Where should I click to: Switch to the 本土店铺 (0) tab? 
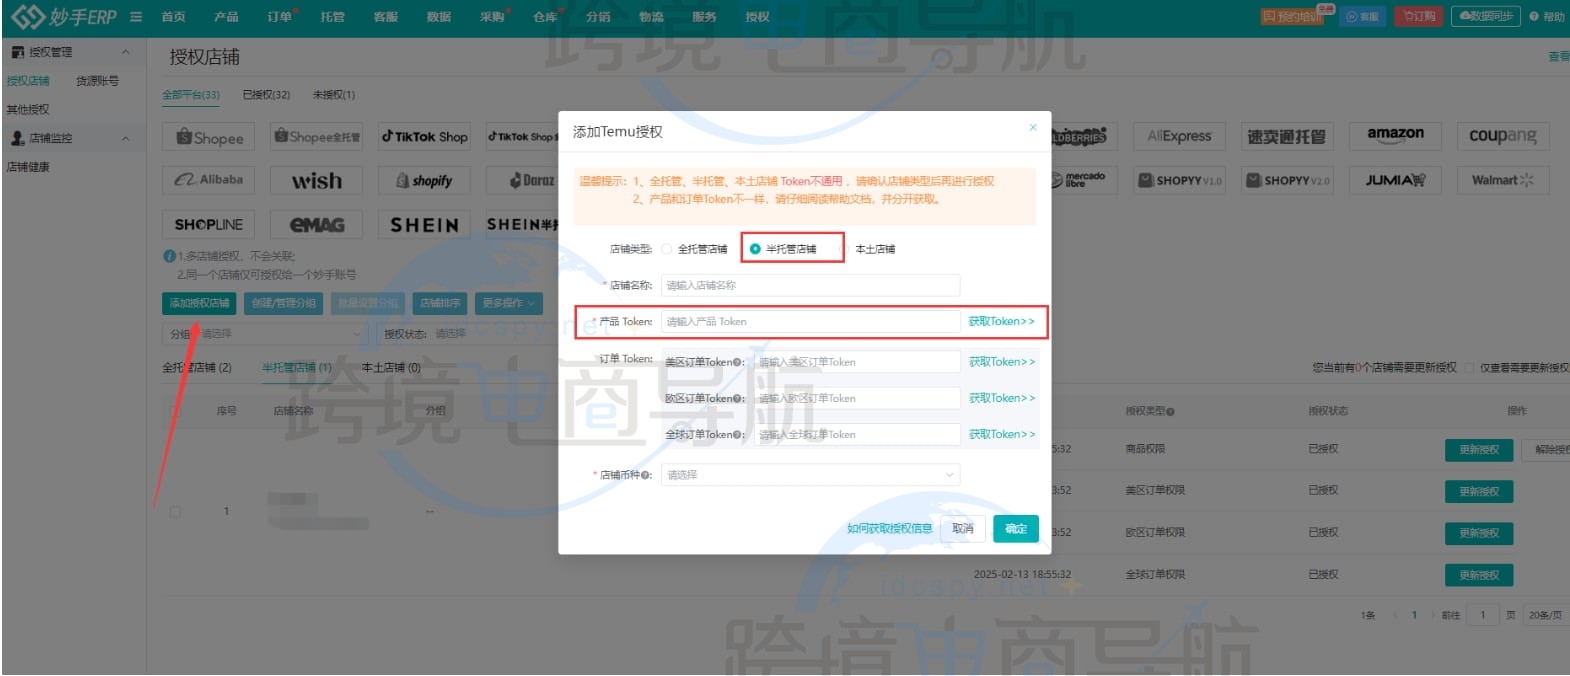[x=391, y=368]
